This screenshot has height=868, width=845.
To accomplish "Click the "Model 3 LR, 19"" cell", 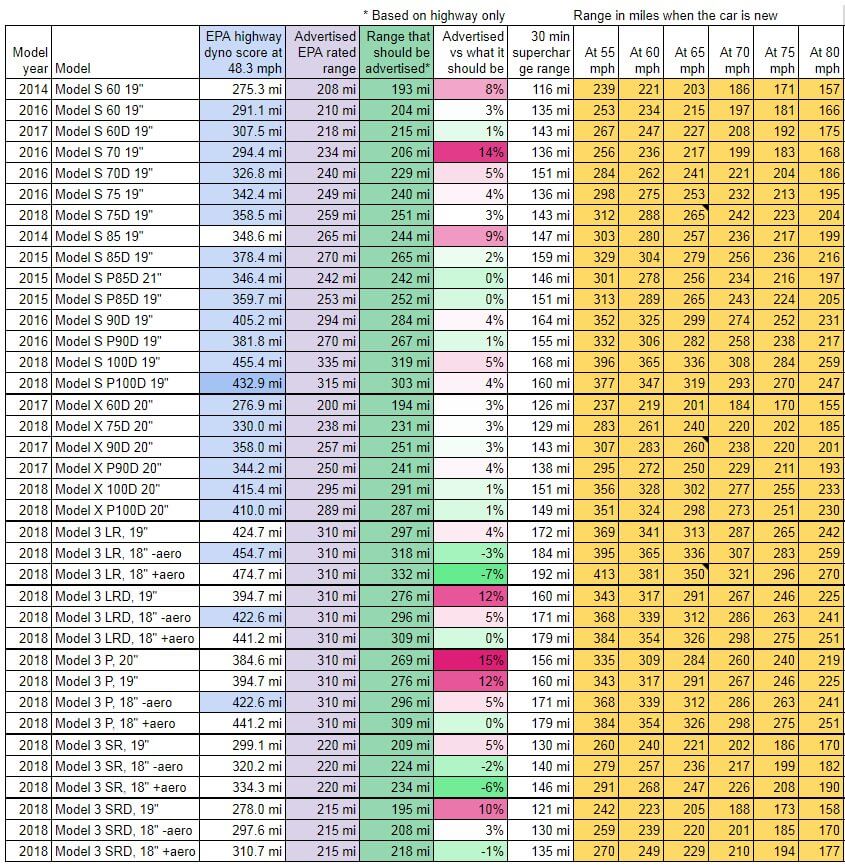I will 126,532.
